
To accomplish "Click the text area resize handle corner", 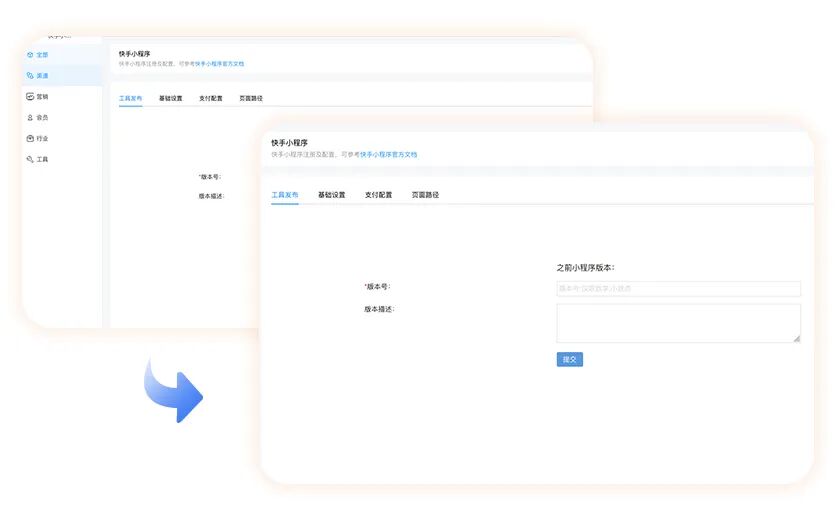I will click(x=796, y=338).
